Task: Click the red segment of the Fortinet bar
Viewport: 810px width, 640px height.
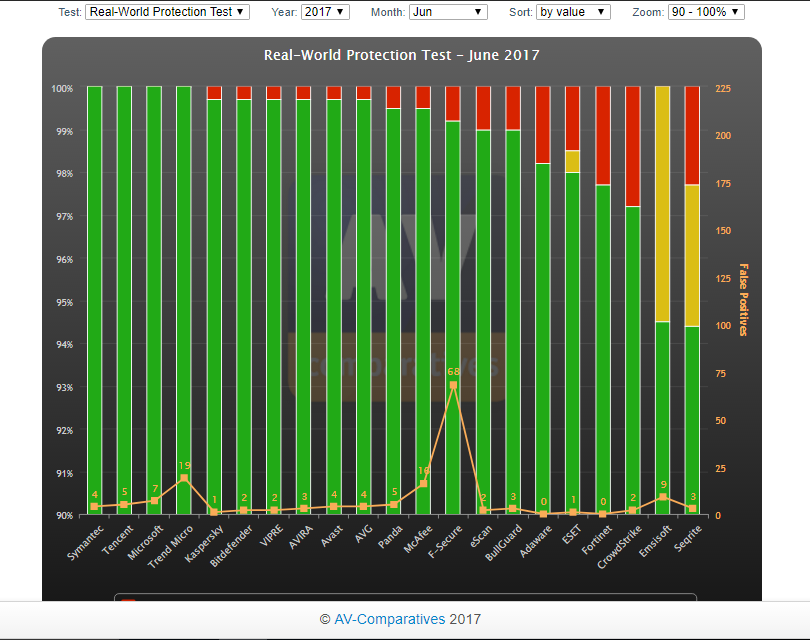Action: point(603,136)
